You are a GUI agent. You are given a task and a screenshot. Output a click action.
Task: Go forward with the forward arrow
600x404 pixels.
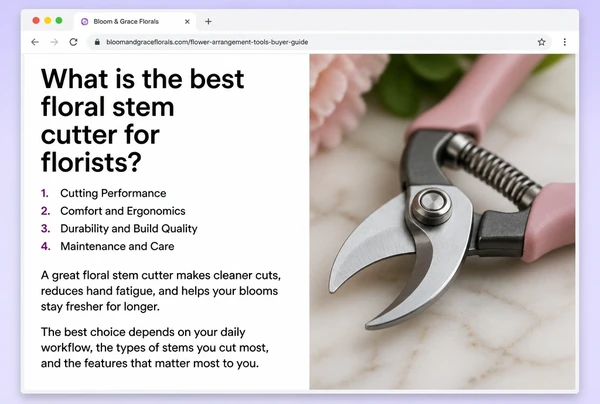(x=54, y=42)
